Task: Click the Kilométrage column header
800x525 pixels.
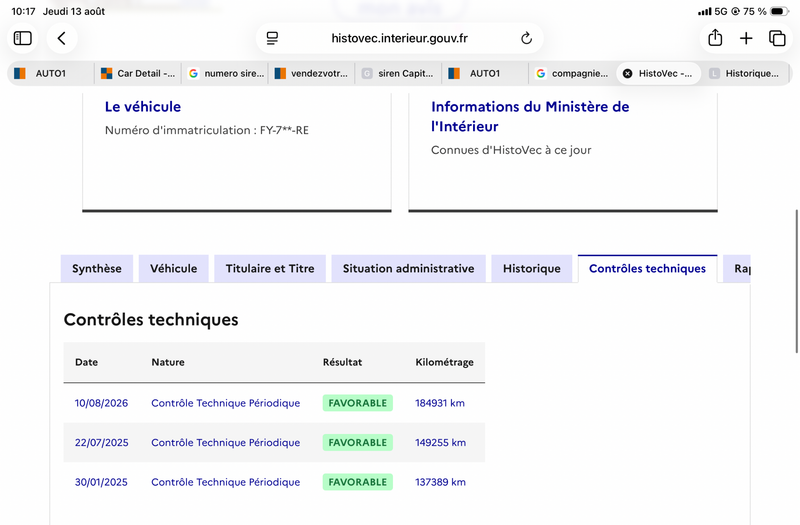Action: tap(444, 362)
